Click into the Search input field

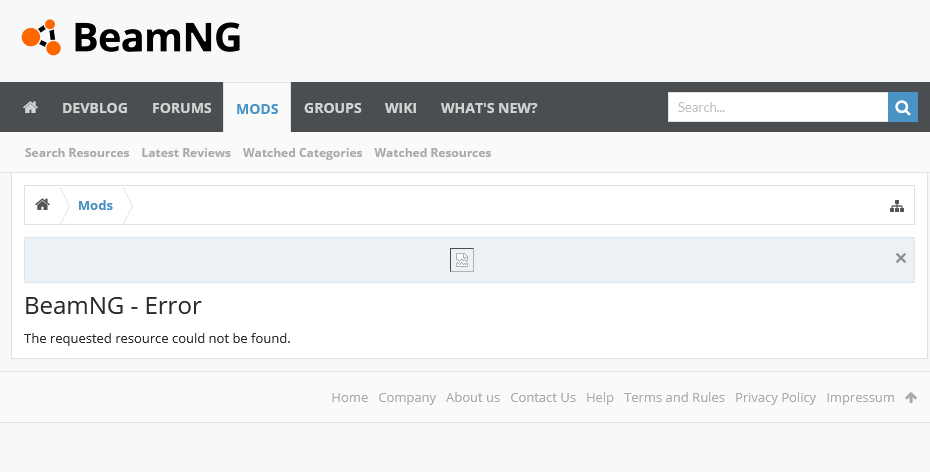coord(778,107)
